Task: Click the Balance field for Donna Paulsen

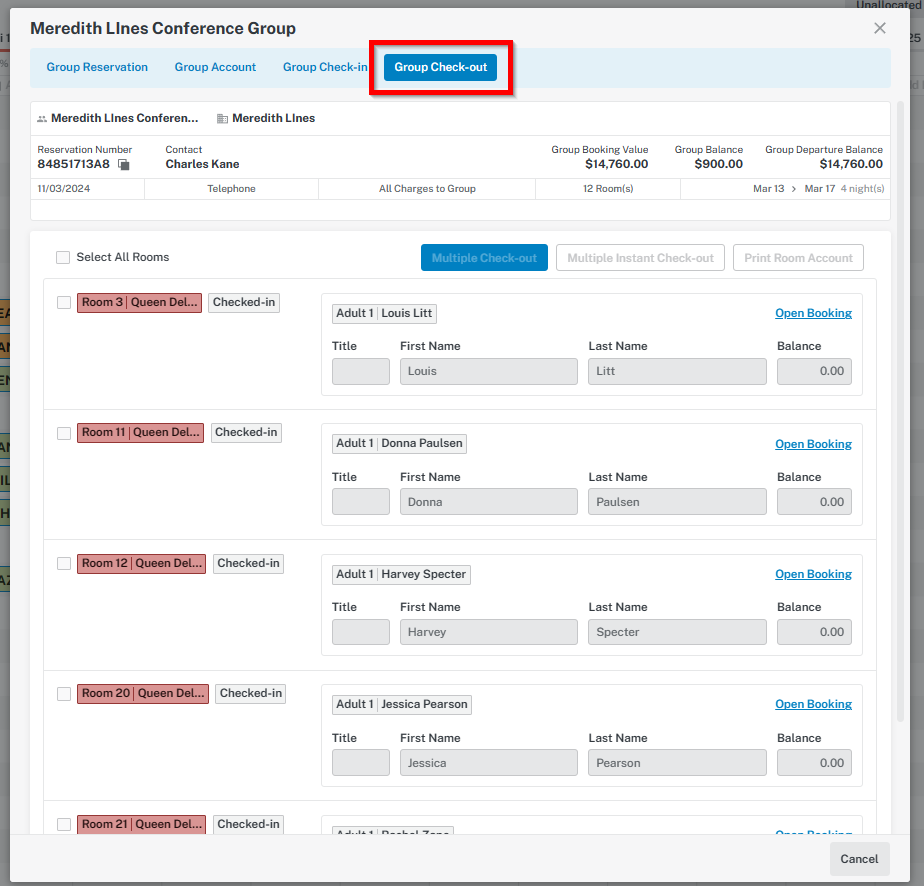Action: click(x=814, y=502)
